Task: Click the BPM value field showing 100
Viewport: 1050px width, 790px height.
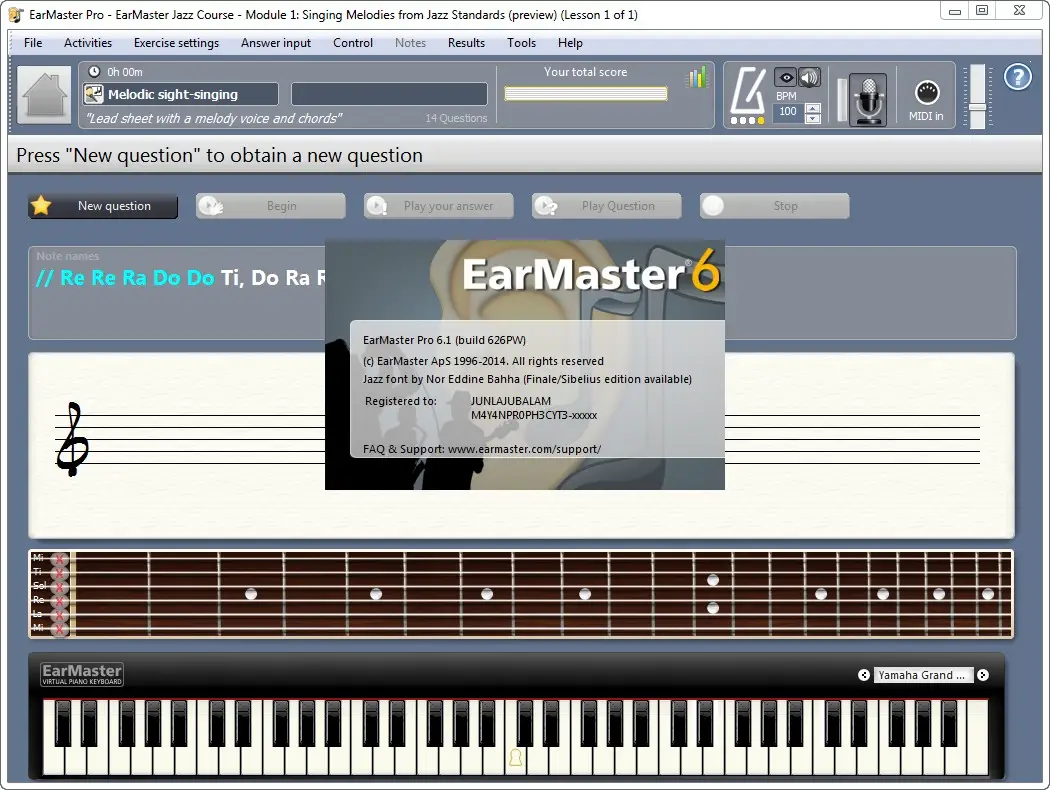Action: coord(788,112)
